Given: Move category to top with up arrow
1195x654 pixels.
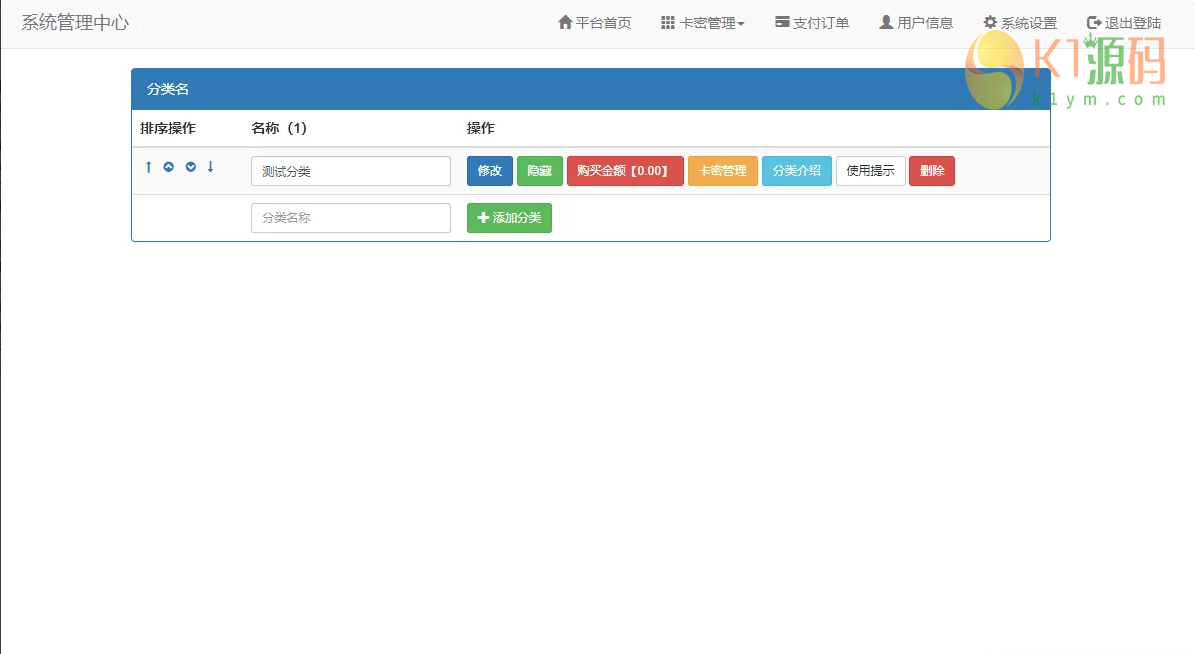Looking at the screenshot, I should [149, 167].
